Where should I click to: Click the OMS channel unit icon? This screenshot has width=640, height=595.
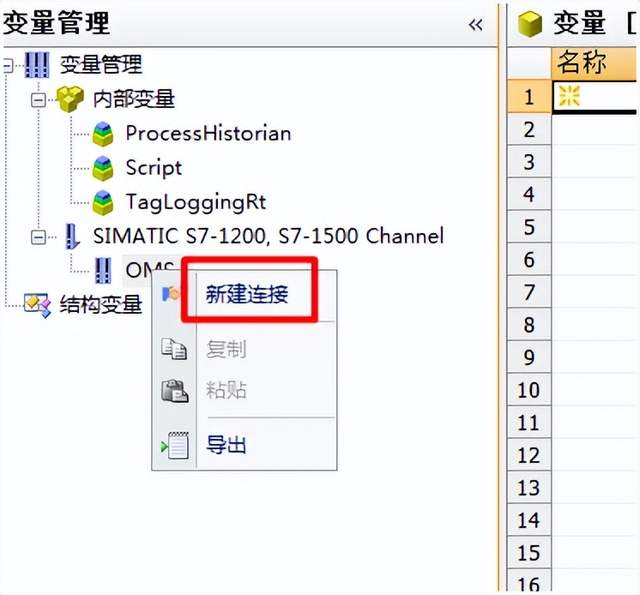coord(103,270)
